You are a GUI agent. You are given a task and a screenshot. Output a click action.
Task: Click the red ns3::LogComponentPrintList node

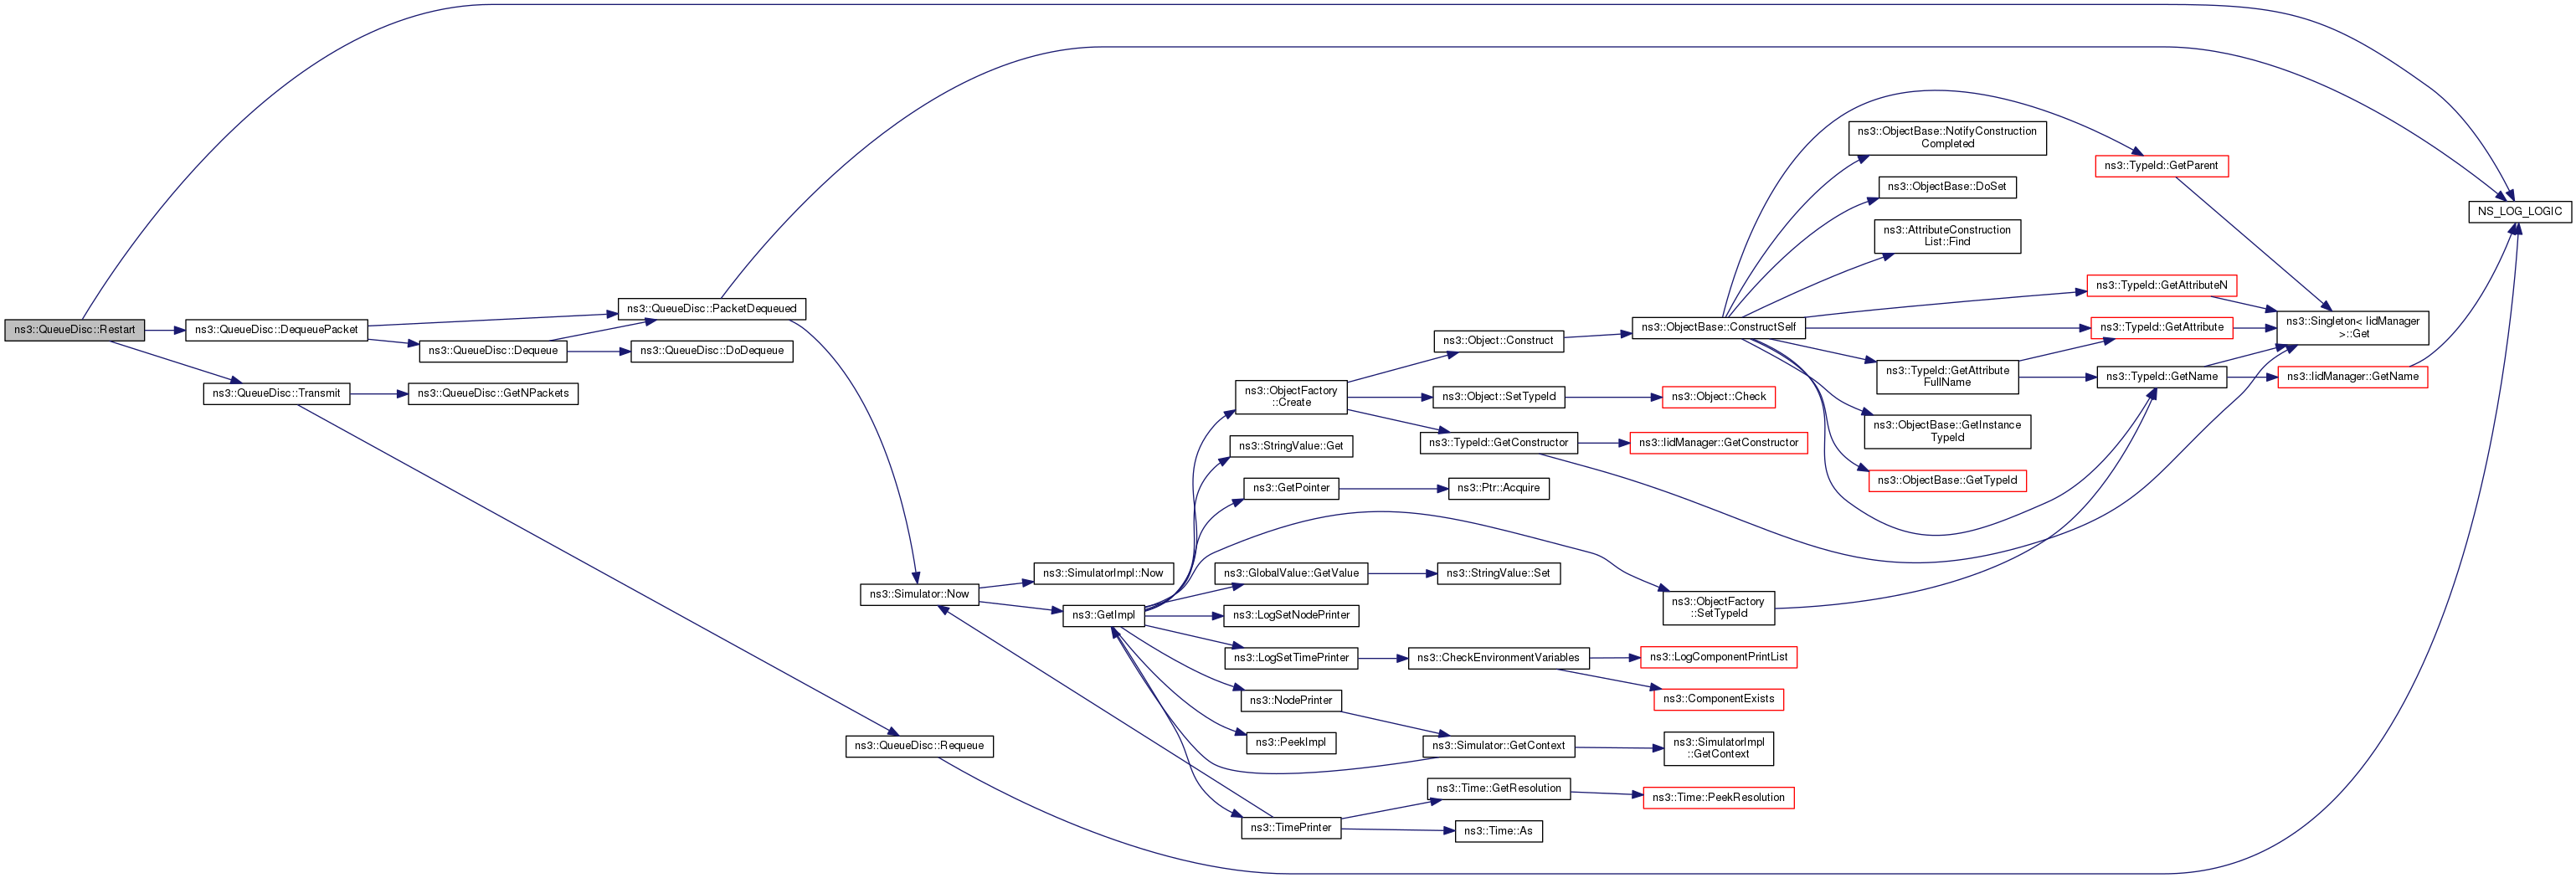pyautogui.click(x=1718, y=657)
